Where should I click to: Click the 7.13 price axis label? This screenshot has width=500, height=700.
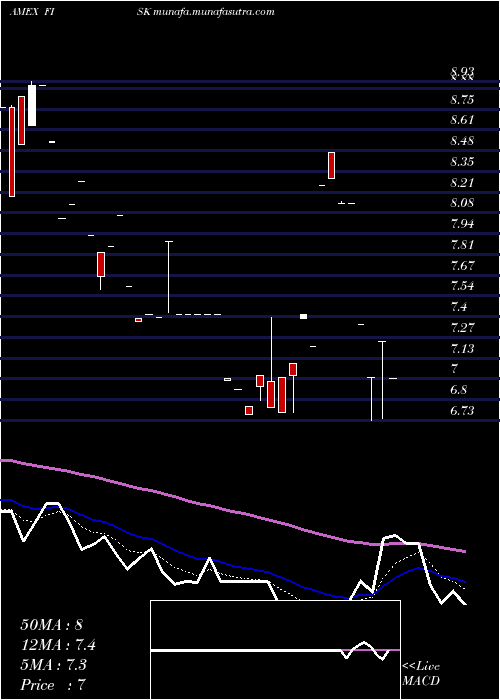click(462, 349)
